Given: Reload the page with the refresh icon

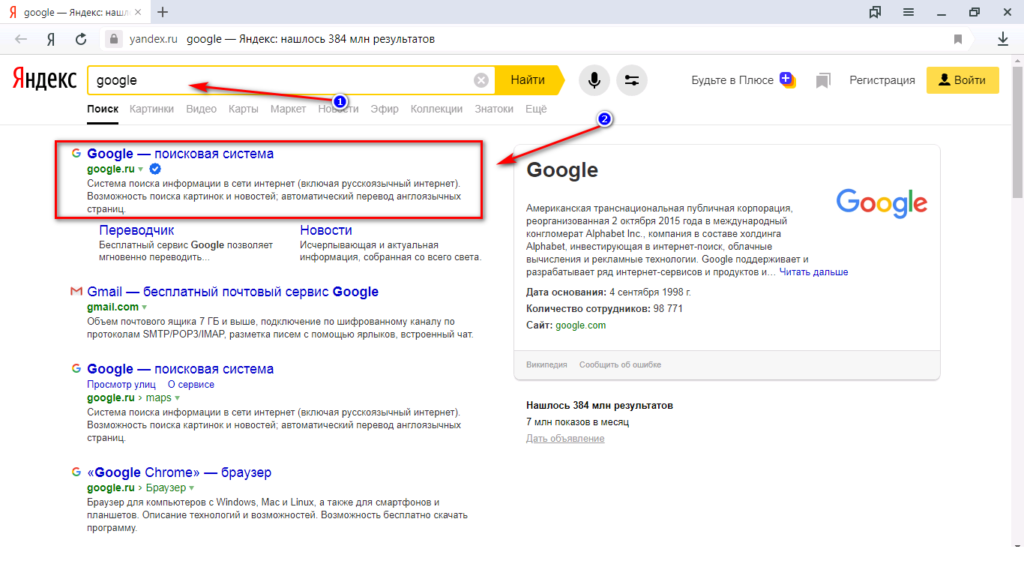Looking at the screenshot, I should pyautogui.click(x=81, y=39).
